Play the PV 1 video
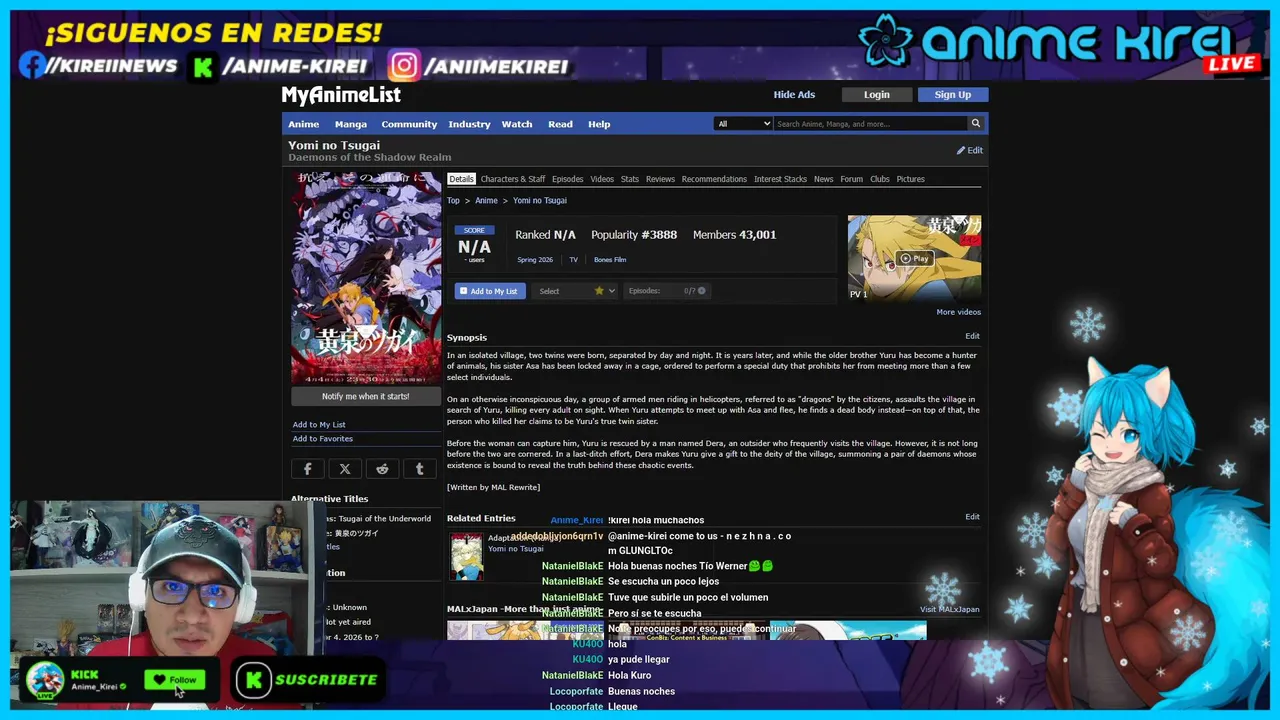The image size is (1280, 720). tap(914, 258)
